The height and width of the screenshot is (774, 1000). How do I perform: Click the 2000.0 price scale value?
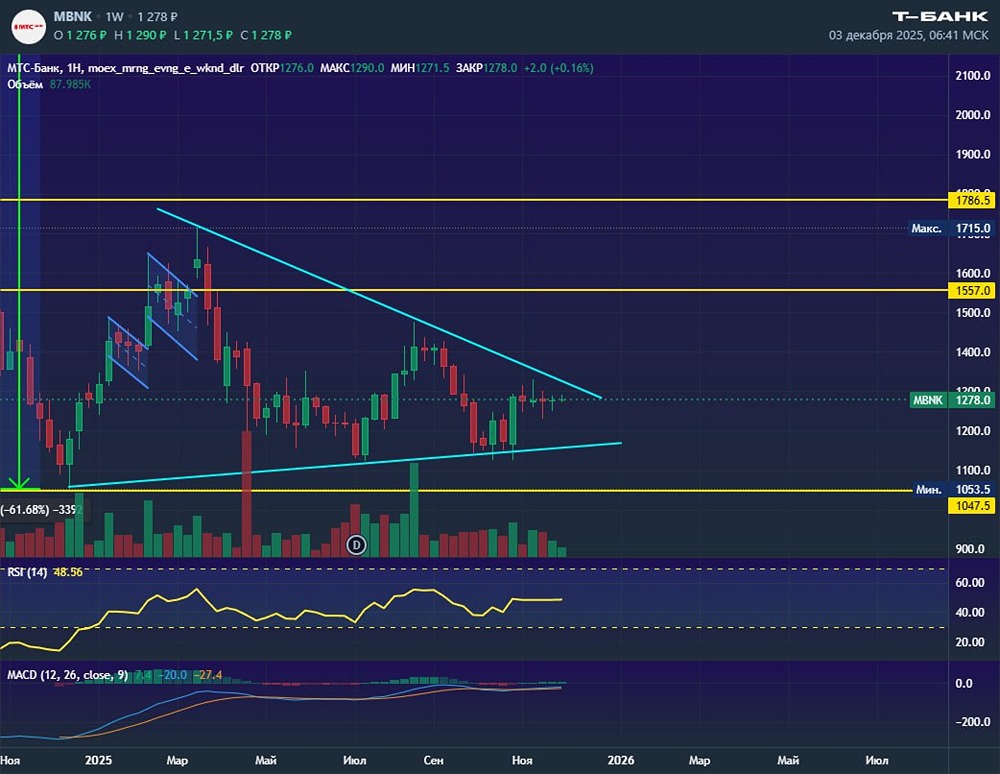(x=973, y=115)
